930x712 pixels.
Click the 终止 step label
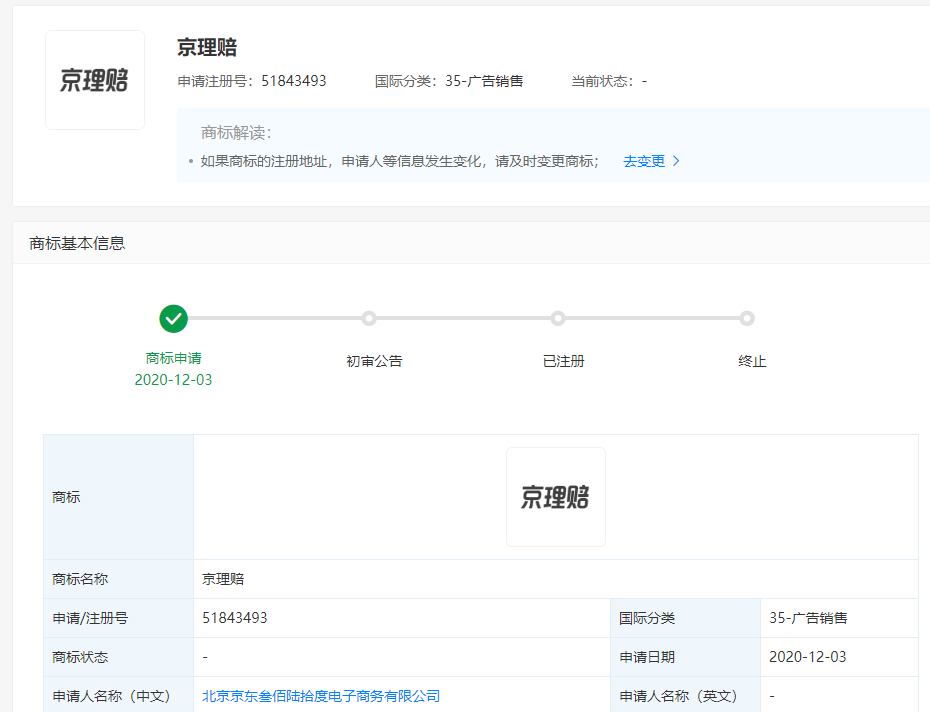coord(752,361)
